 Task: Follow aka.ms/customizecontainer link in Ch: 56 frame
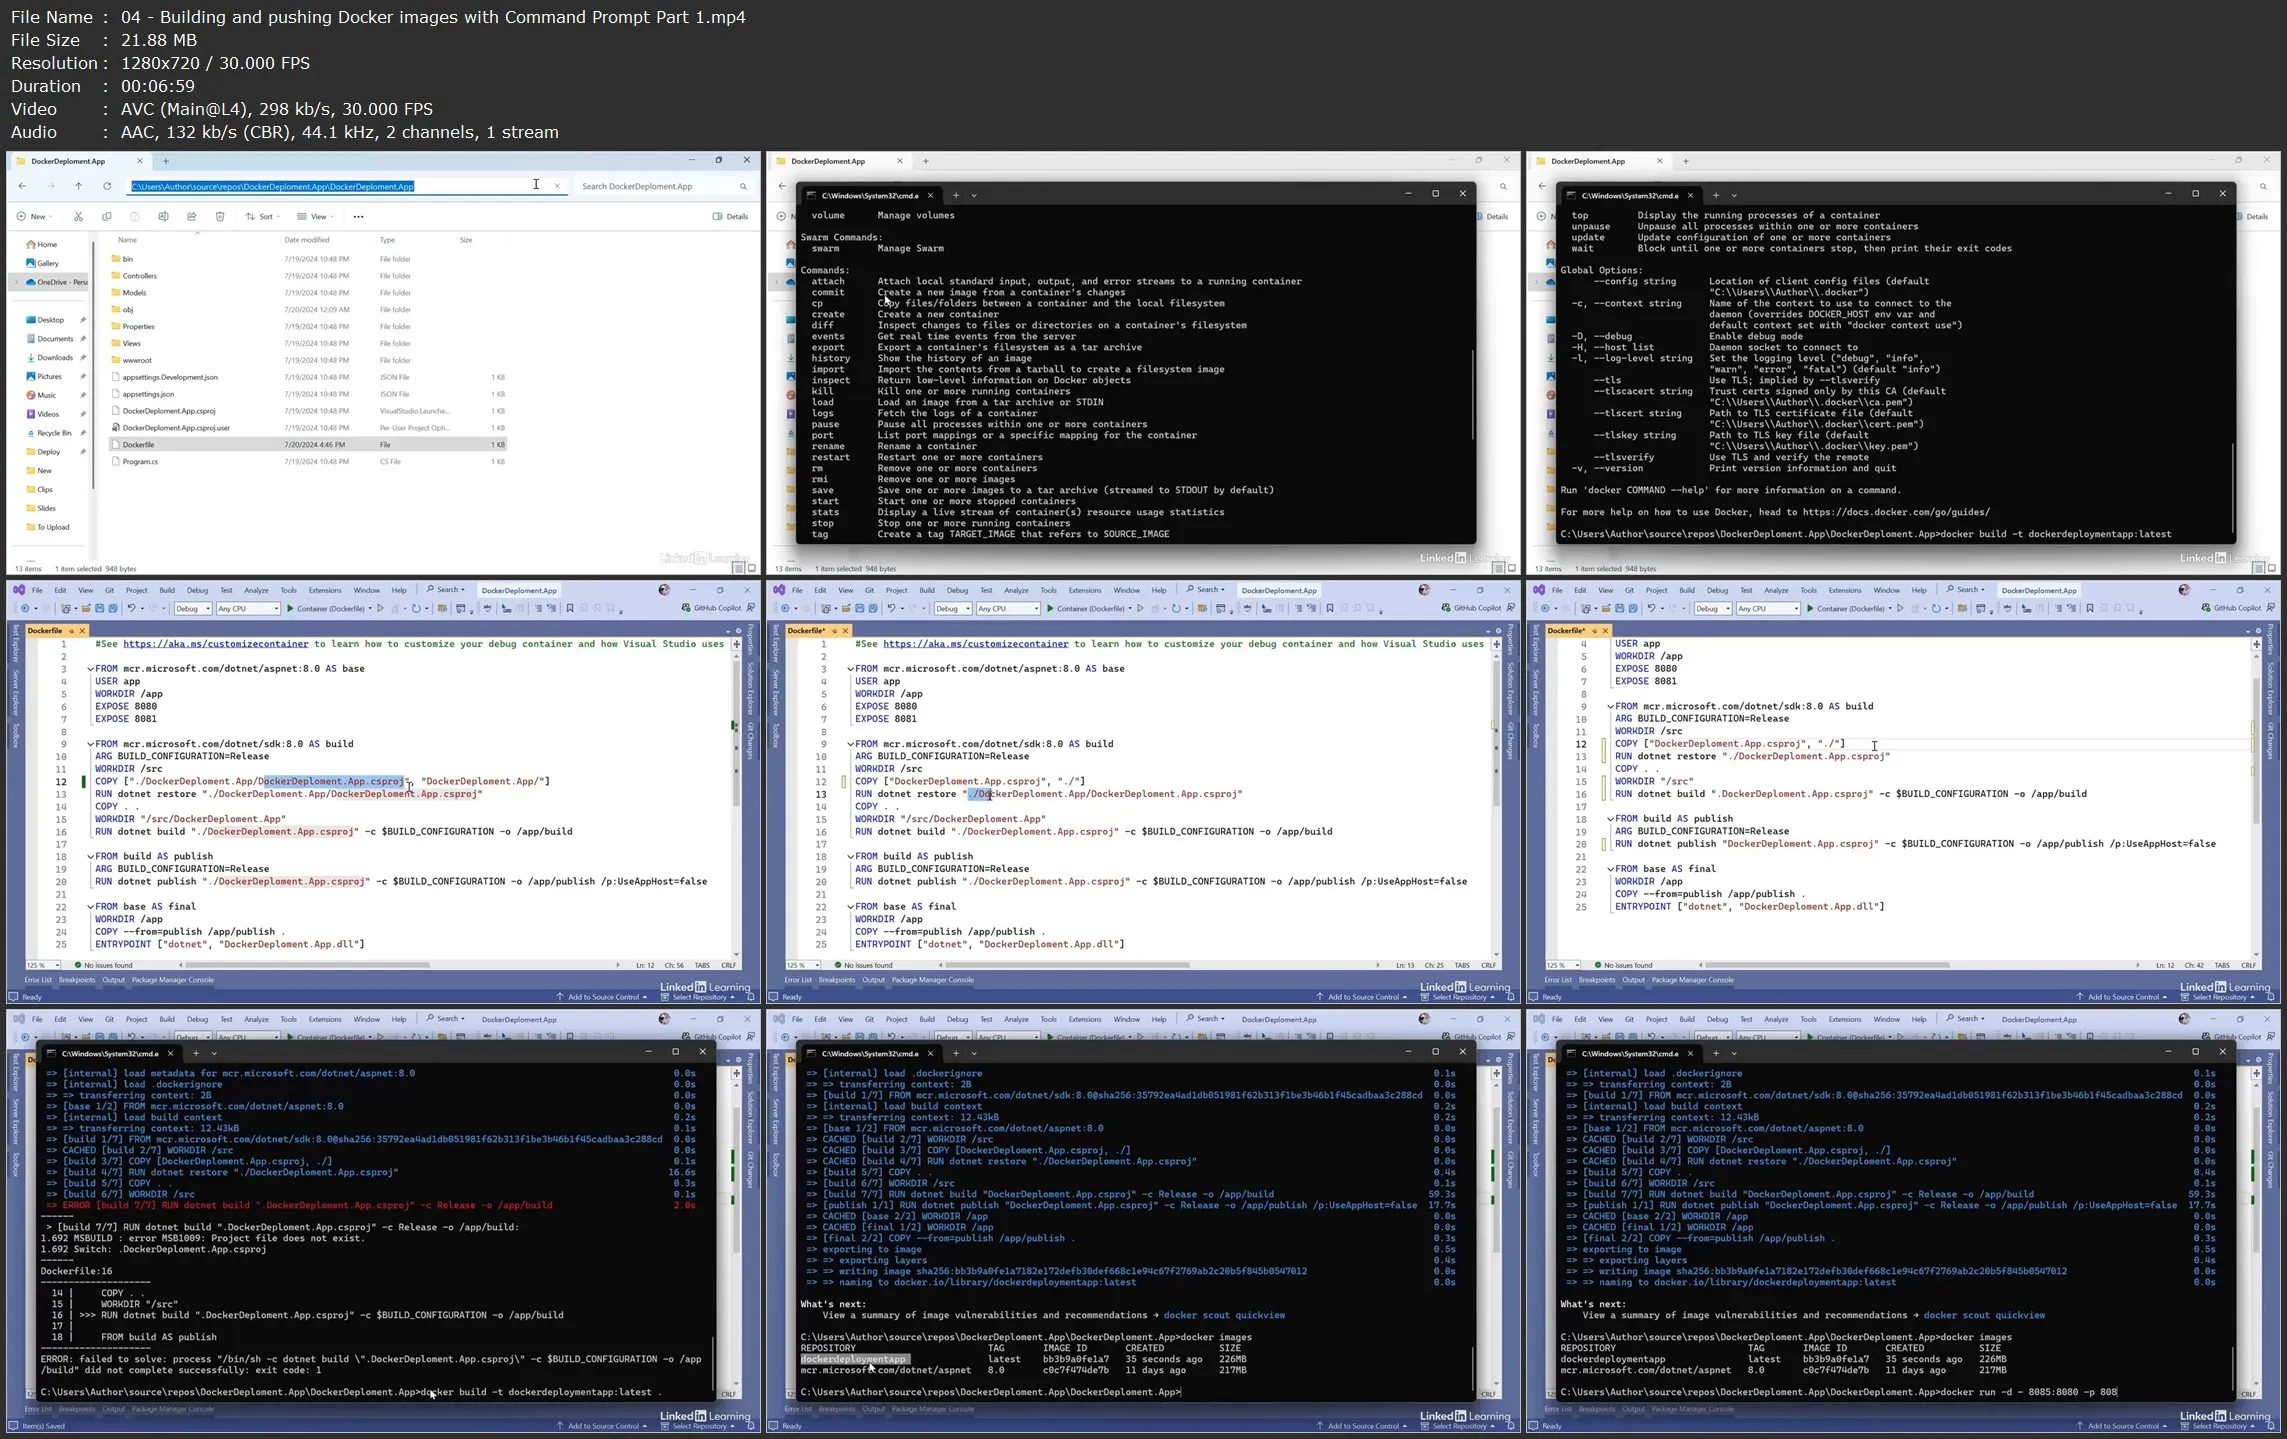(216, 644)
